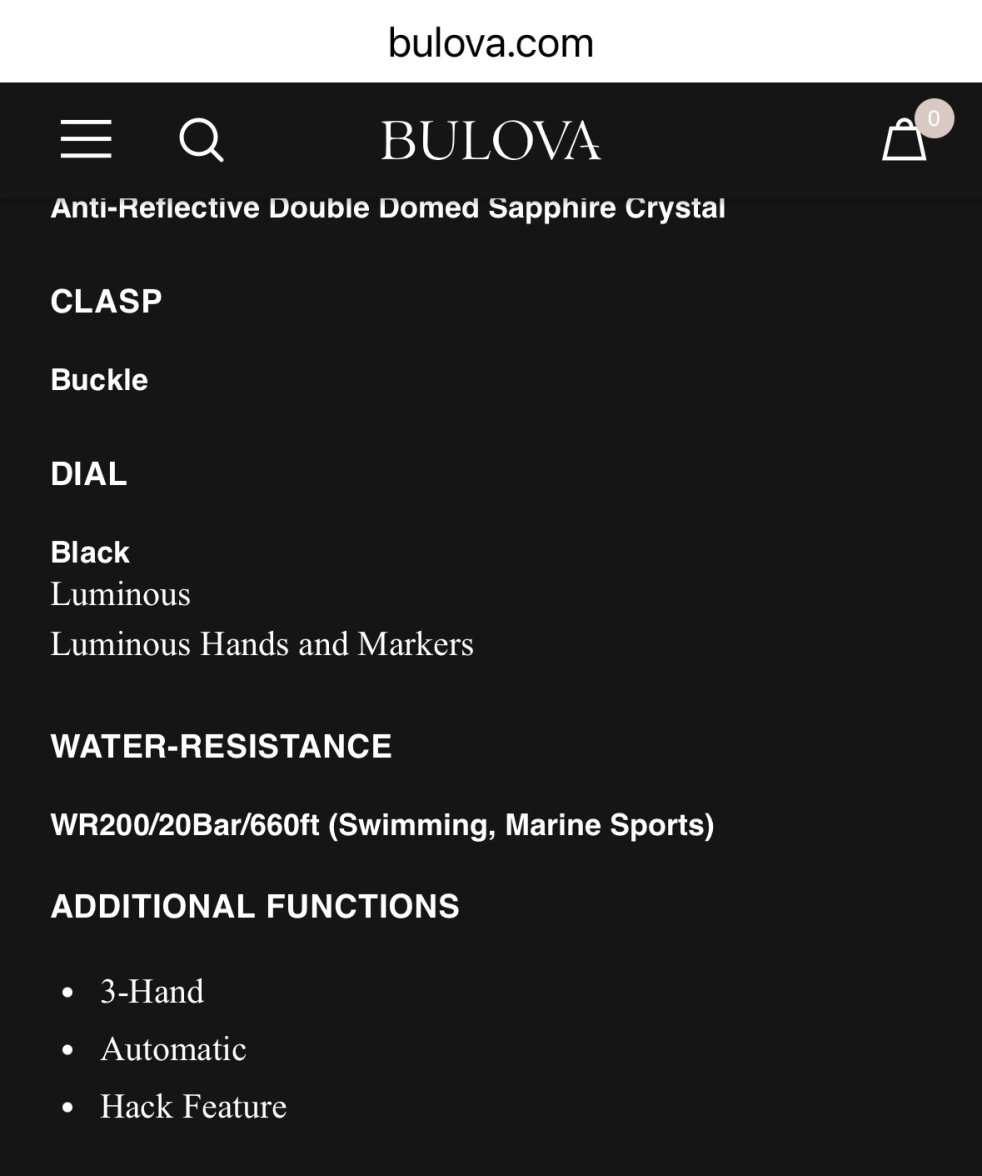Screen dimensions: 982x1176
Task: Select the Black dial color text
Action: 90,553
